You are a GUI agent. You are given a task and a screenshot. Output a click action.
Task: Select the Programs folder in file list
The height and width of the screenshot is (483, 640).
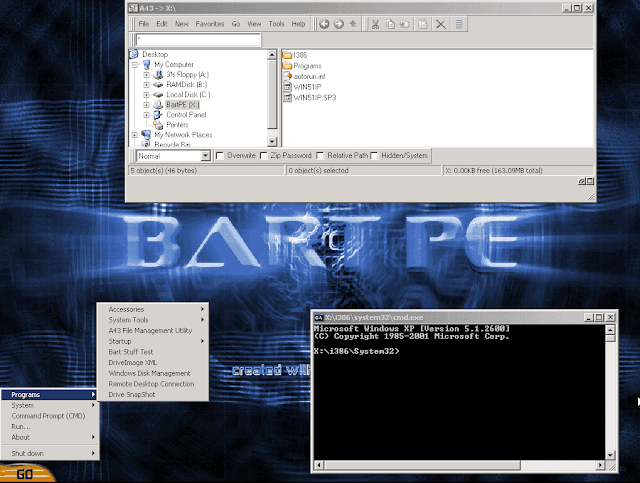coord(302,66)
